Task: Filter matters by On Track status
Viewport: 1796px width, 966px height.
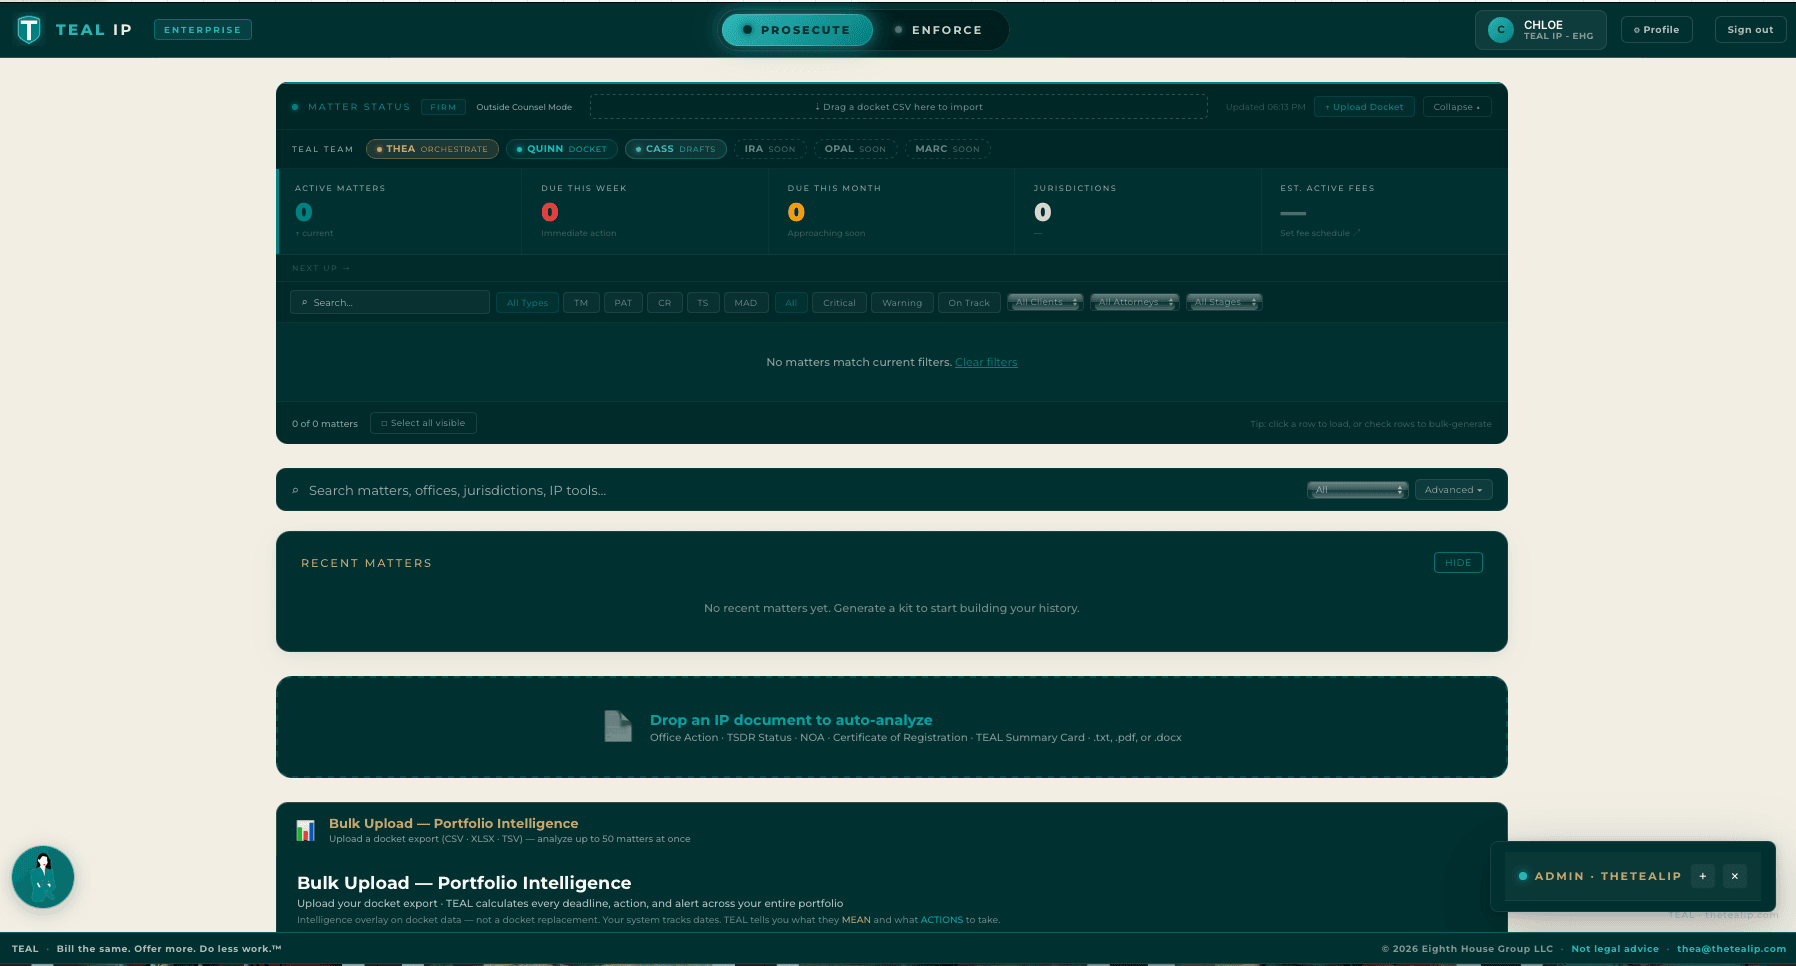Action: tap(969, 303)
